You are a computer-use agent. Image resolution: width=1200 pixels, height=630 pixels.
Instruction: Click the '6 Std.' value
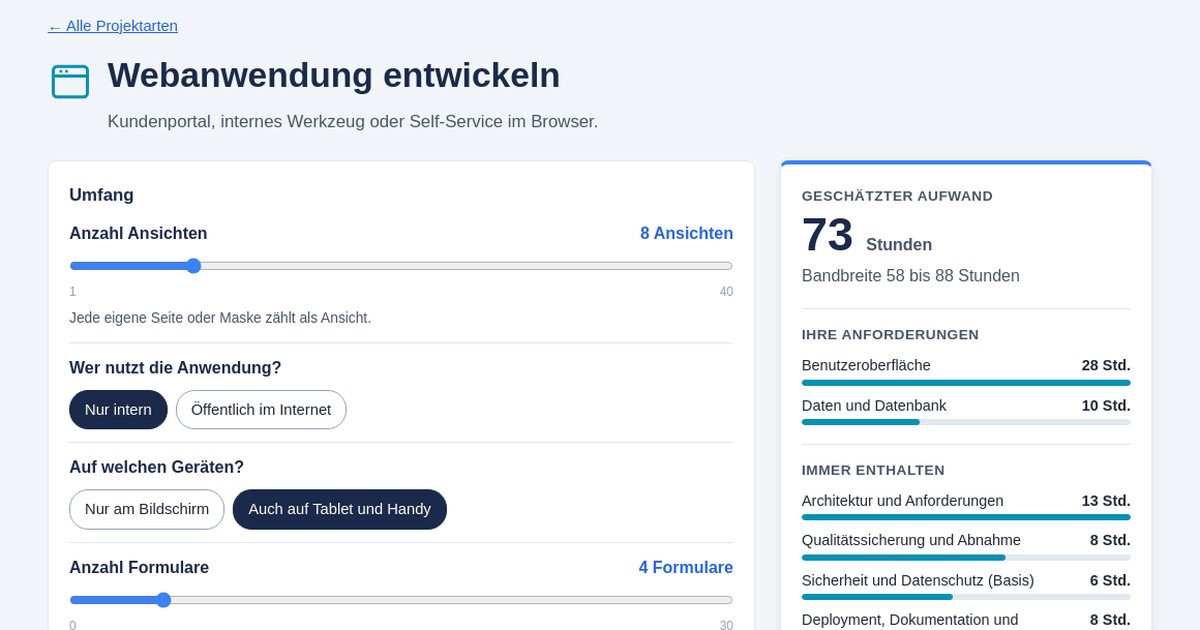1110,580
